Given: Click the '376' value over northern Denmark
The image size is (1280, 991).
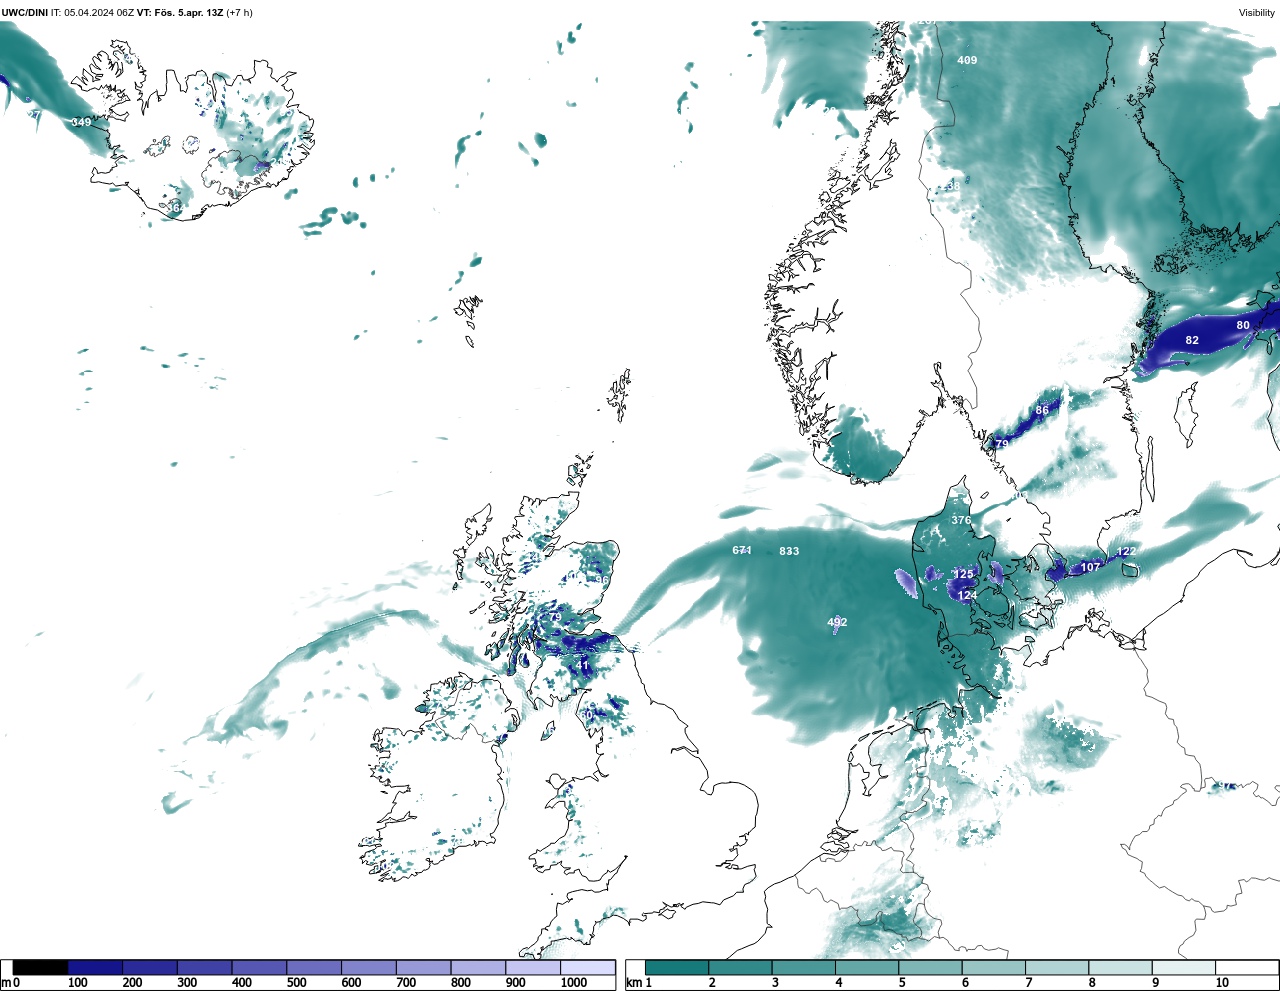Looking at the screenshot, I should coord(961,520).
